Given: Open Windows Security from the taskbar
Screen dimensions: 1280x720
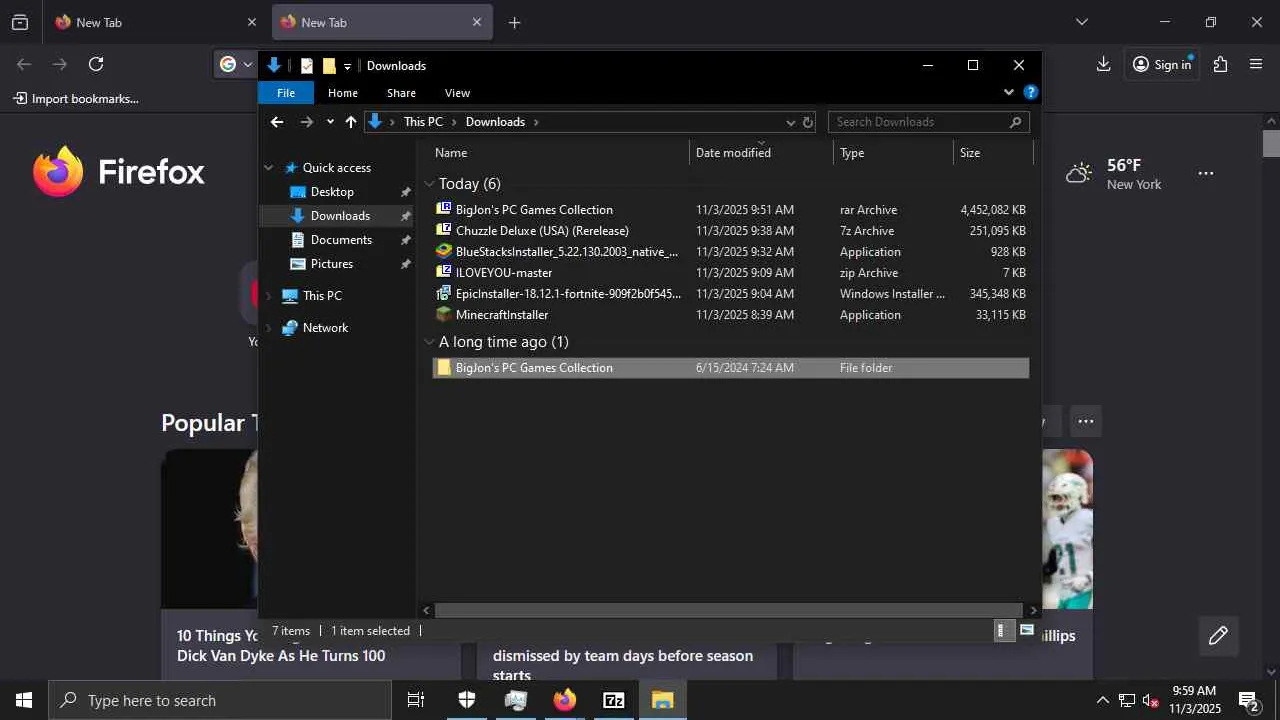Looking at the screenshot, I should coord(467,700).
